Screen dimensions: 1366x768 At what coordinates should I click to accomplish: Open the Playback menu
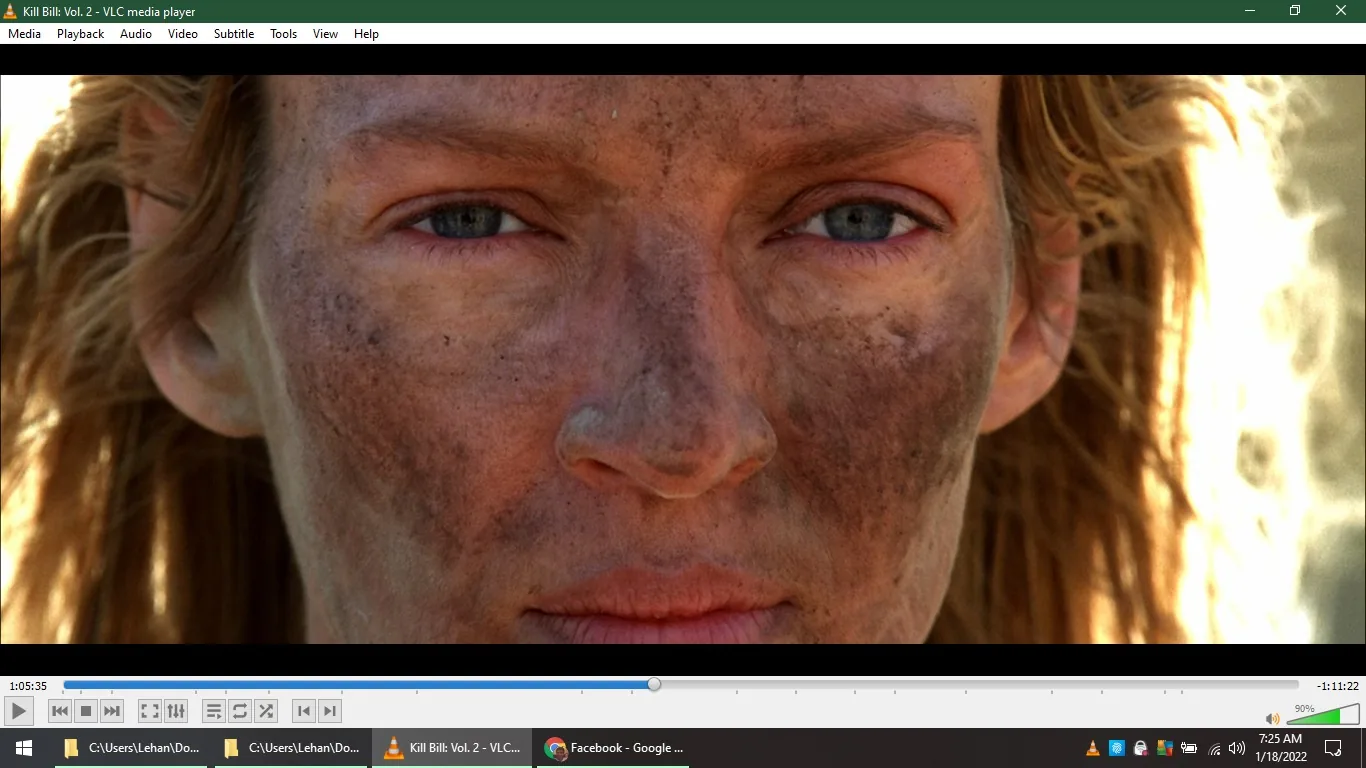tap(80, 33)
